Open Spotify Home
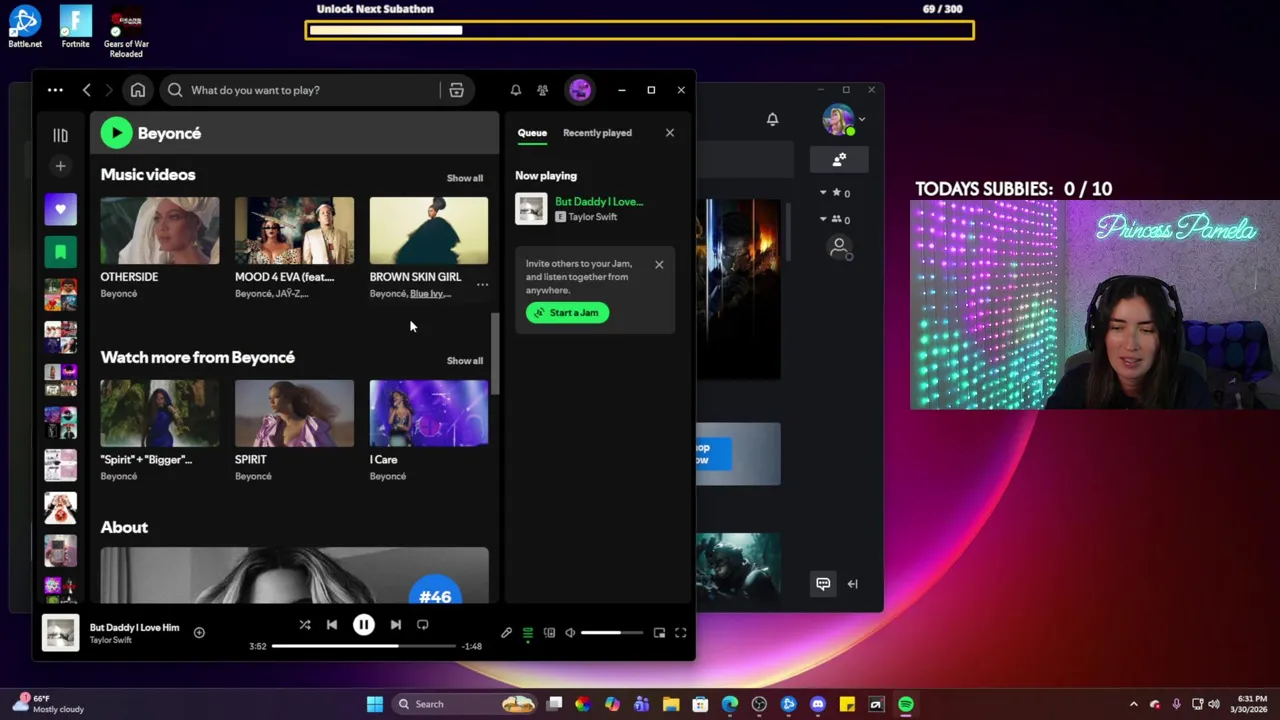The width and height of the screenshot is (1280, 720). click(138, 90)
